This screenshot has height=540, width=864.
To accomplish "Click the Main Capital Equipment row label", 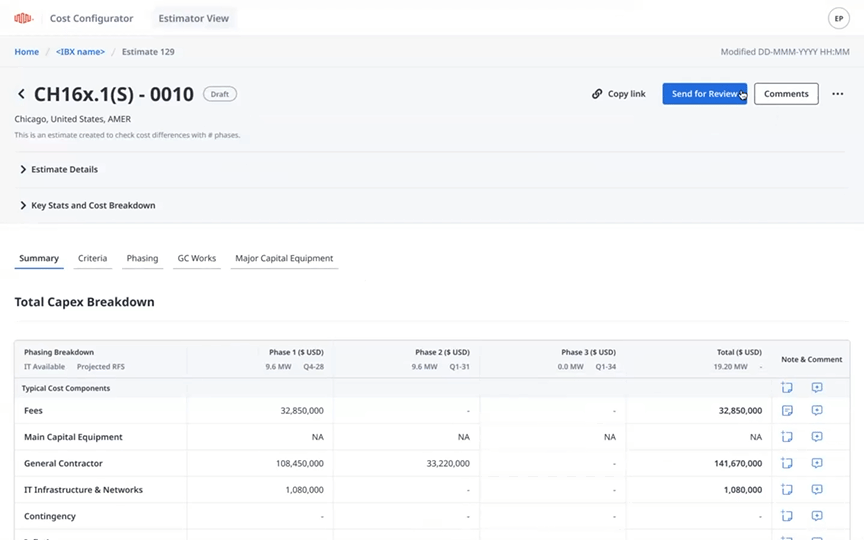I will (x=73, y=437).
